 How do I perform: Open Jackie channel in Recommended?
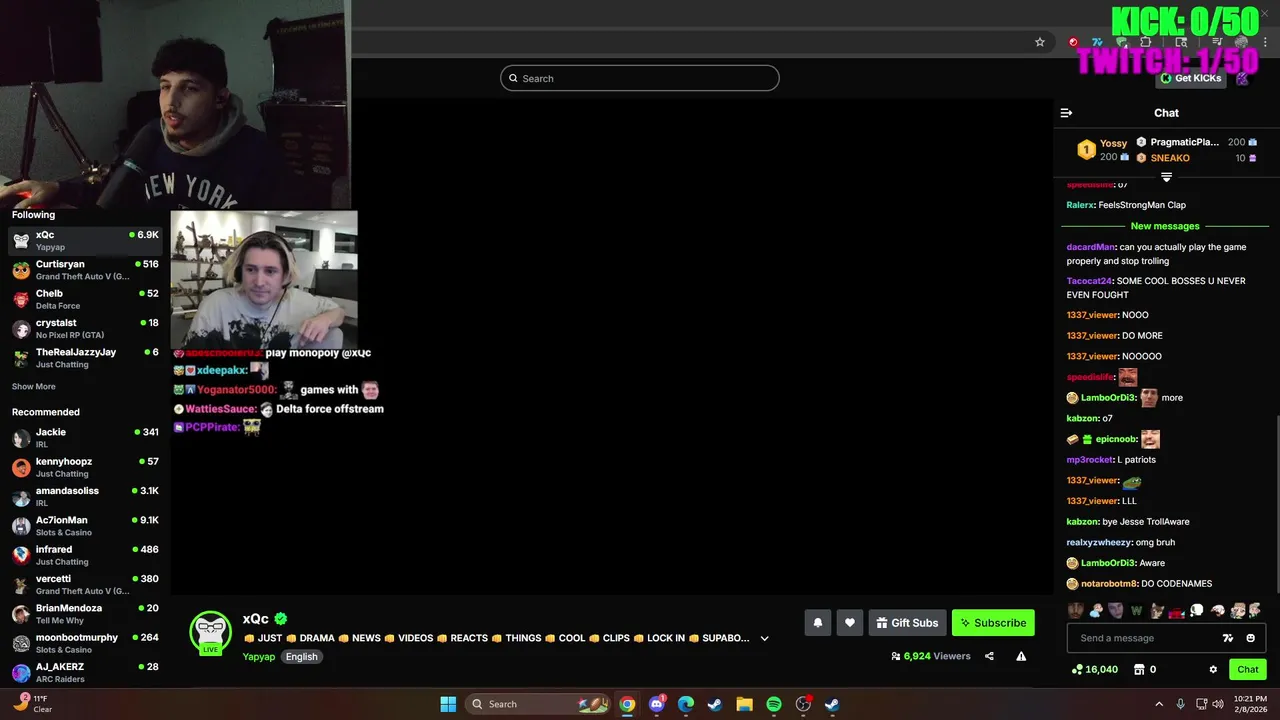pos(85,438)
